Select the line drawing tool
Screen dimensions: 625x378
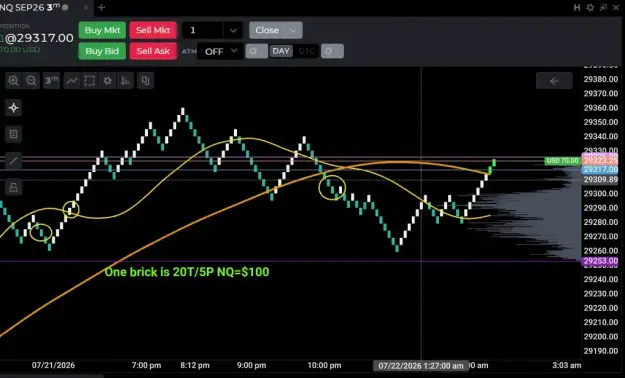[x=14, y=161]
